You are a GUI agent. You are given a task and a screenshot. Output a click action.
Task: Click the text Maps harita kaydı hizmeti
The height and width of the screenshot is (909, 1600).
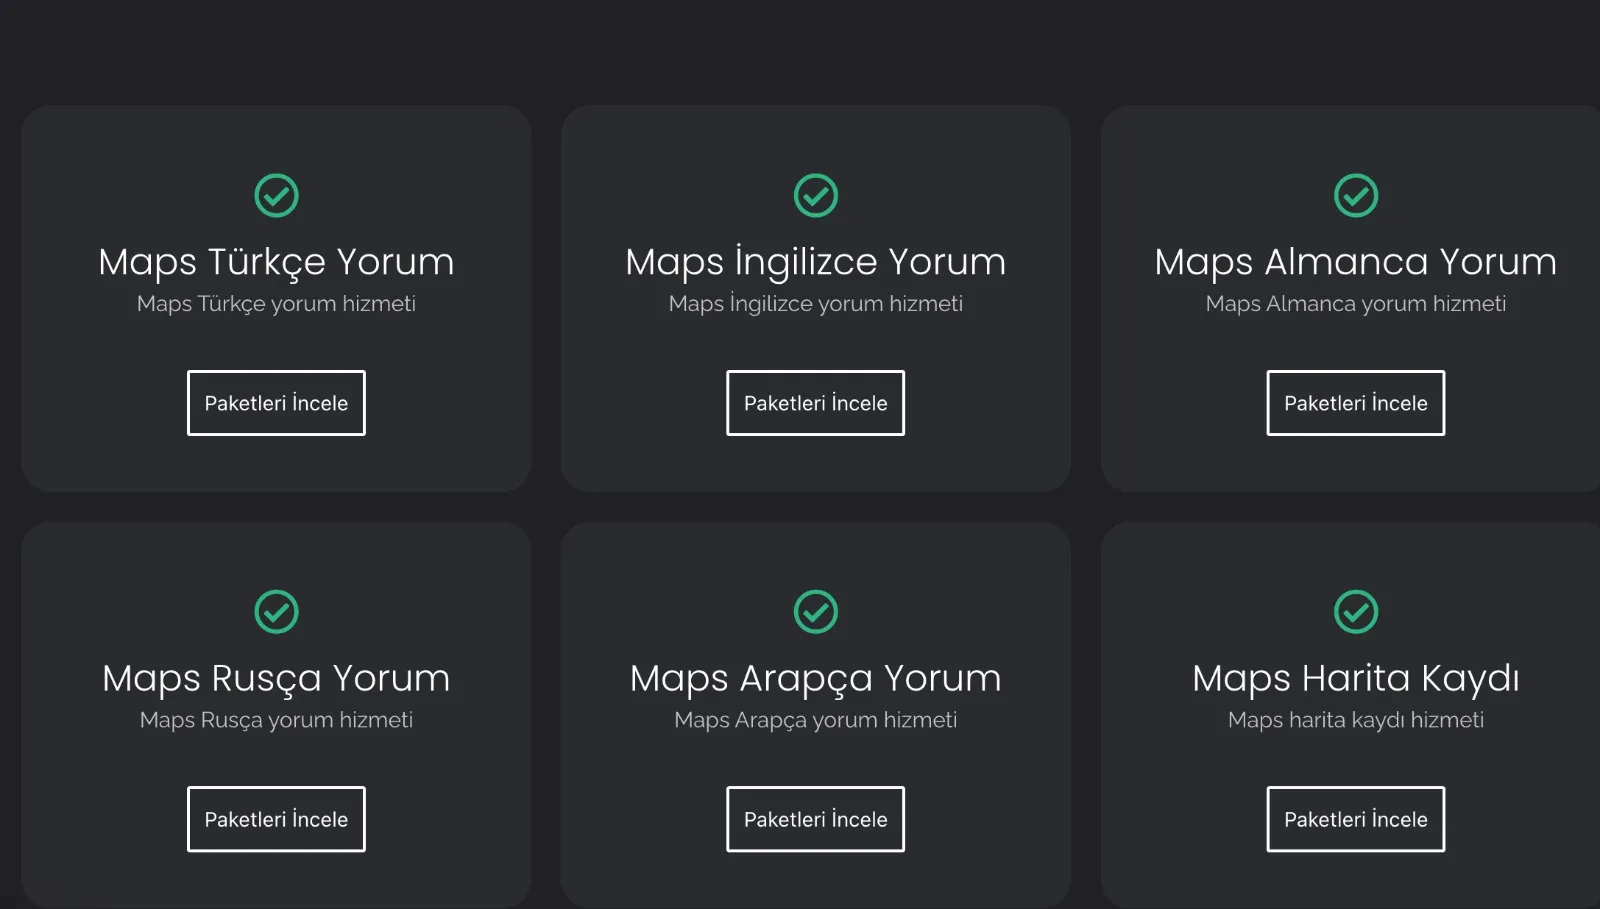point(1356,720)
